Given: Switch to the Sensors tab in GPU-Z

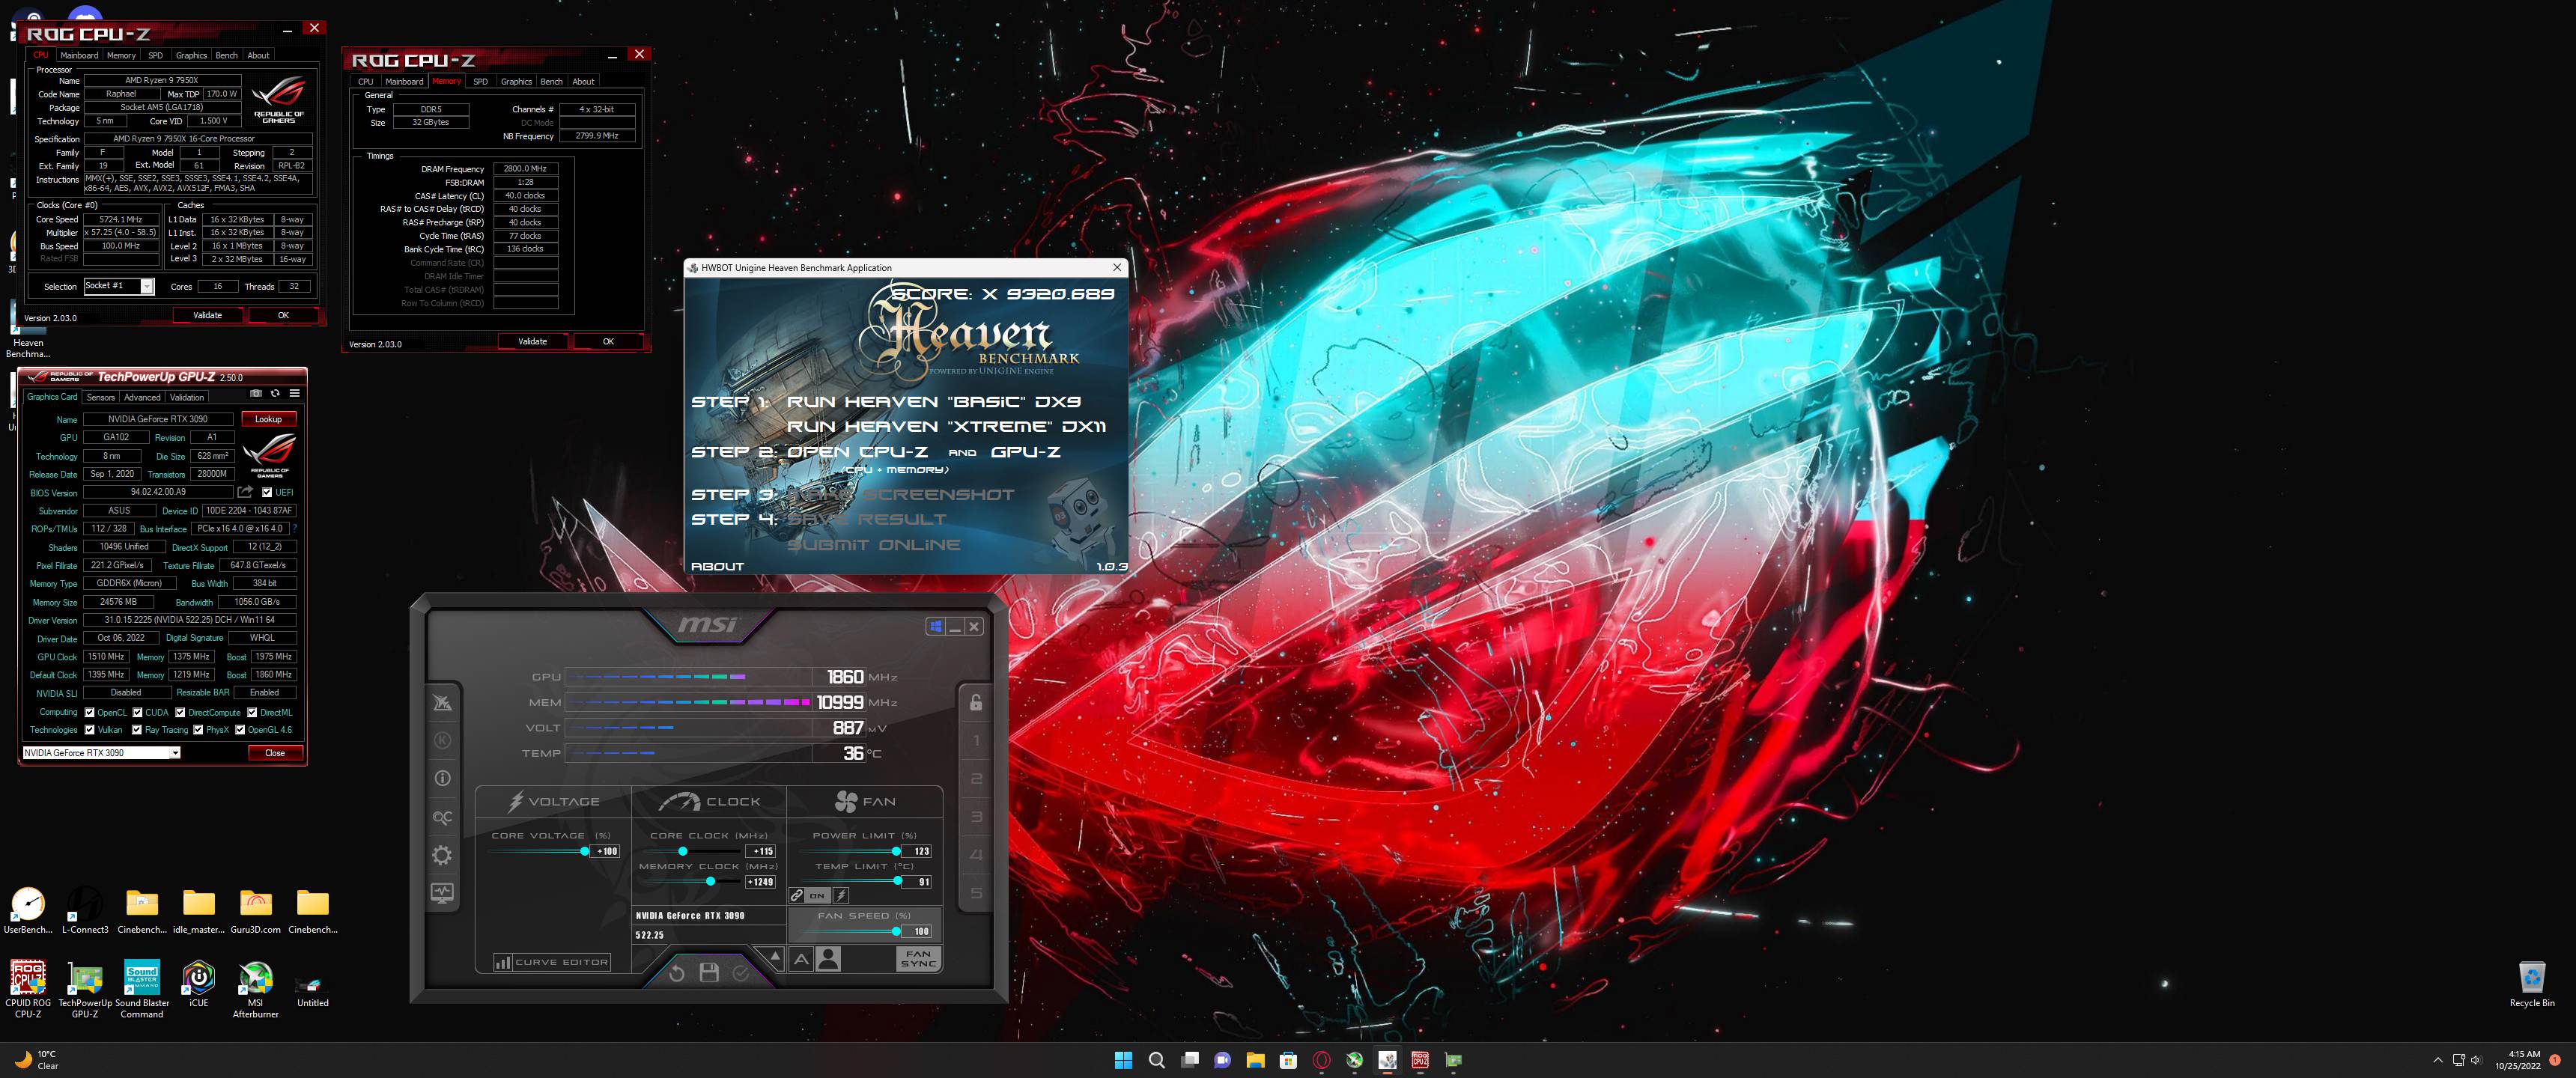Looking at the screenshot, I should (101, 397).
